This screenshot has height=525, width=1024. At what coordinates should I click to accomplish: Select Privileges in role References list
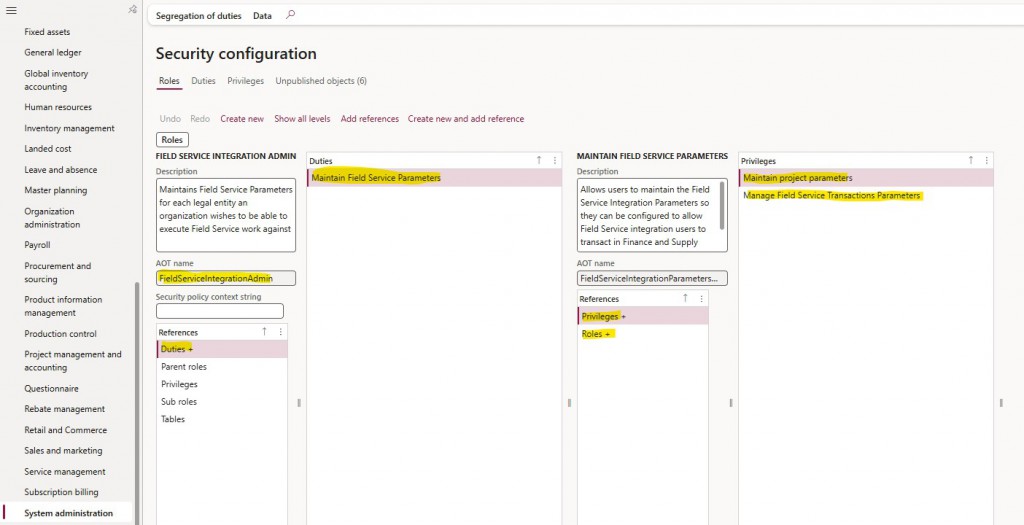[x=222, y=384]
